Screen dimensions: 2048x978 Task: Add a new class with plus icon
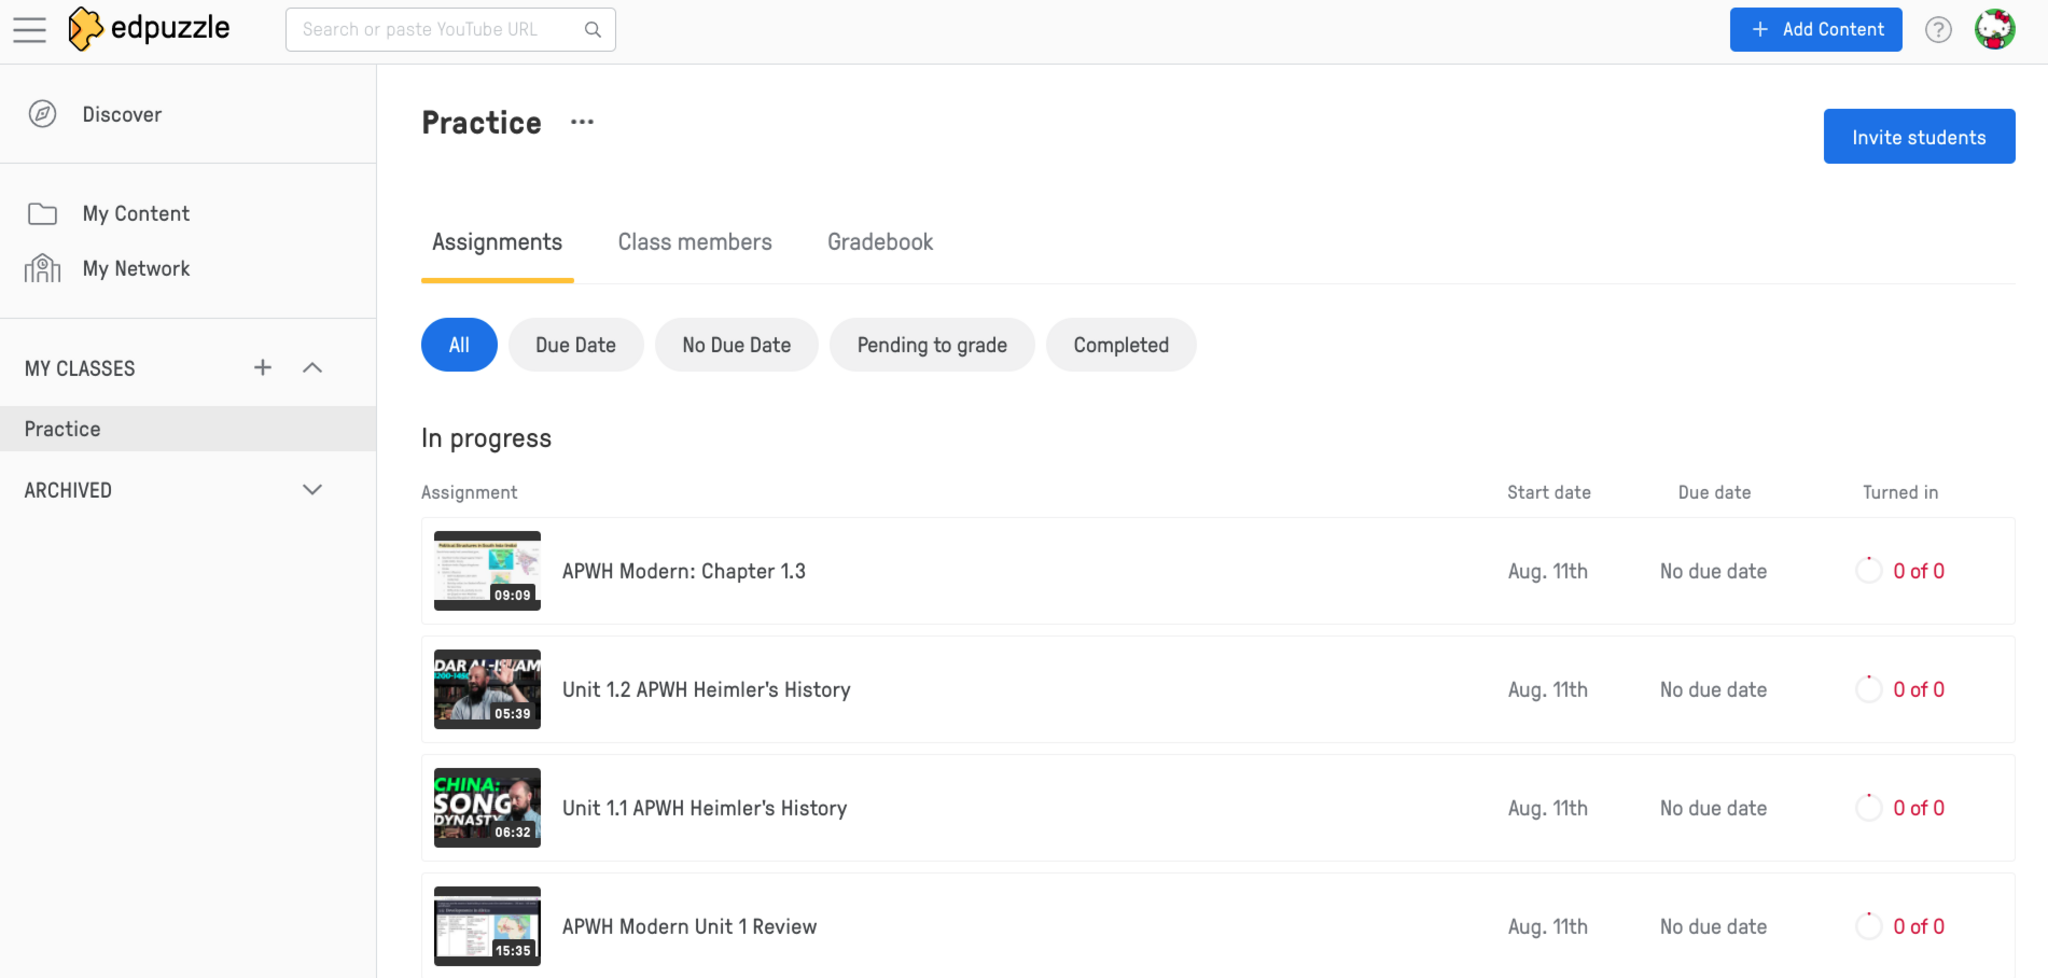[x=262, y=368]
